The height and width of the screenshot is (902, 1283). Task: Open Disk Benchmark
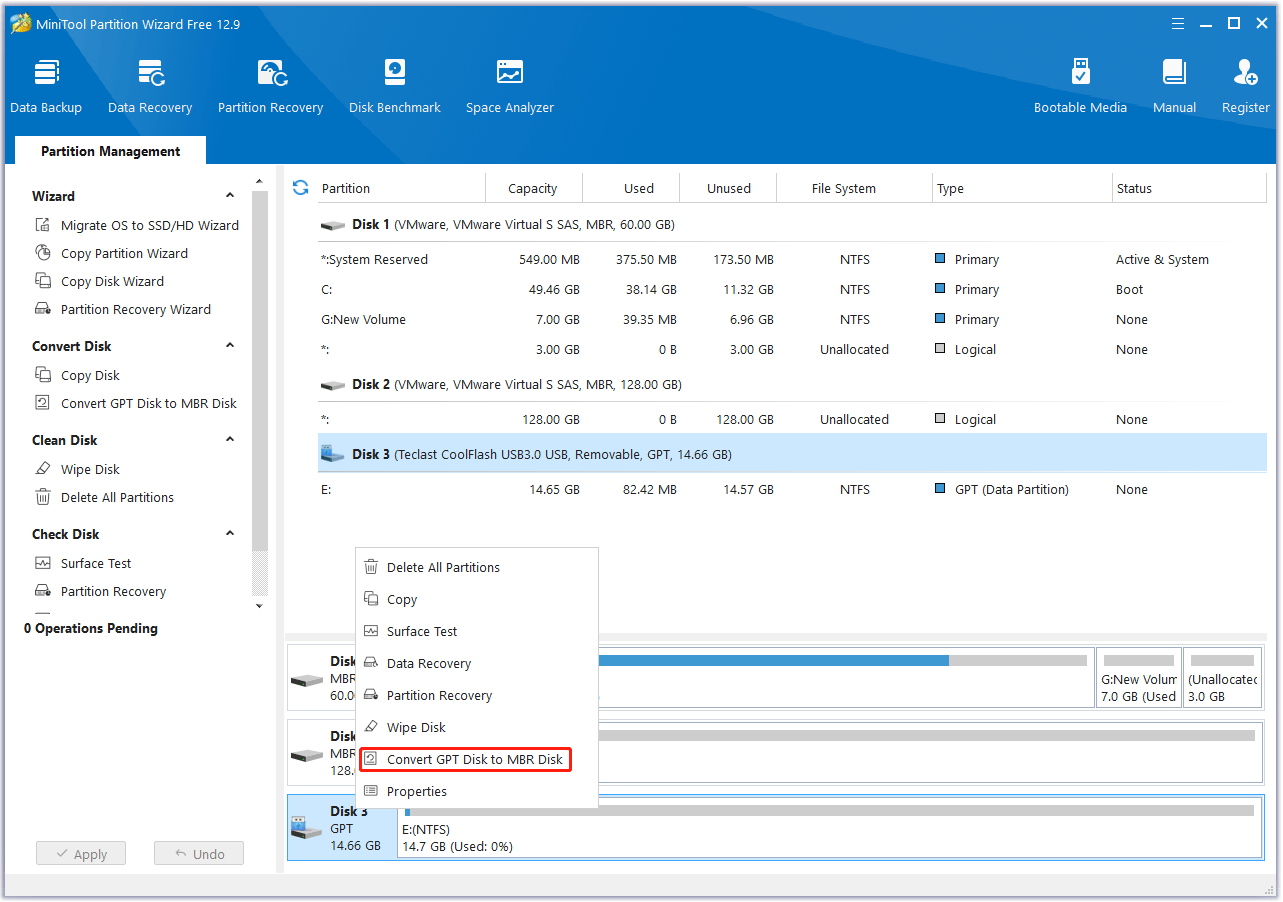pyautogui.click(x=395, y=87)
